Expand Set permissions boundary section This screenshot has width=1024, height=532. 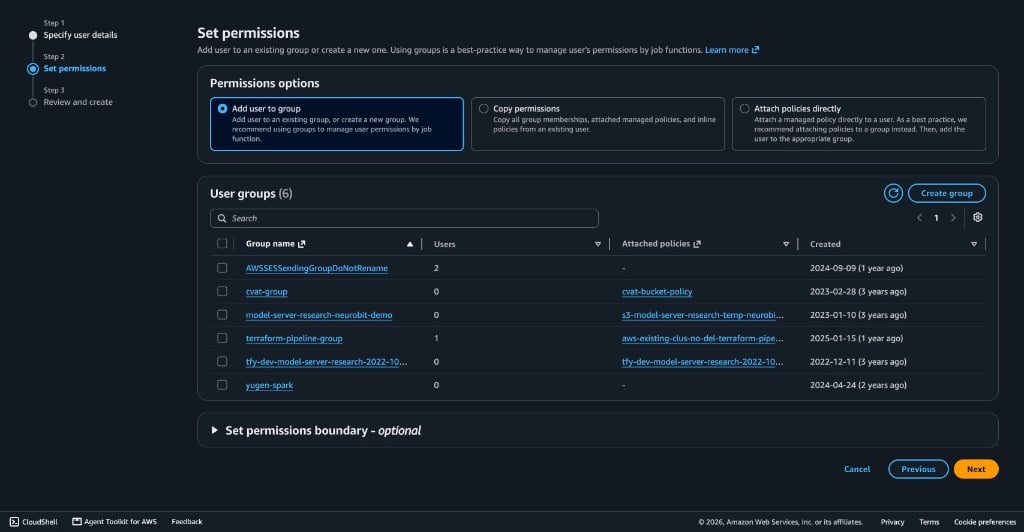click(x=214, y=430)
